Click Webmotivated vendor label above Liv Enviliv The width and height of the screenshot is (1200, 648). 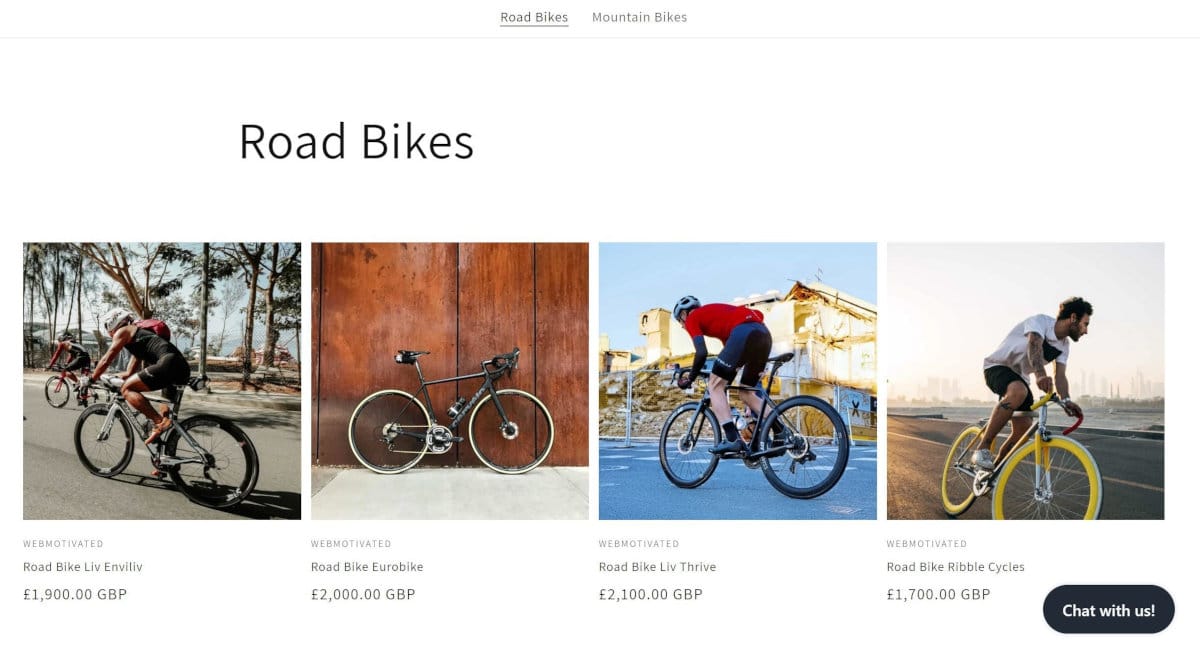coord(63,544)
